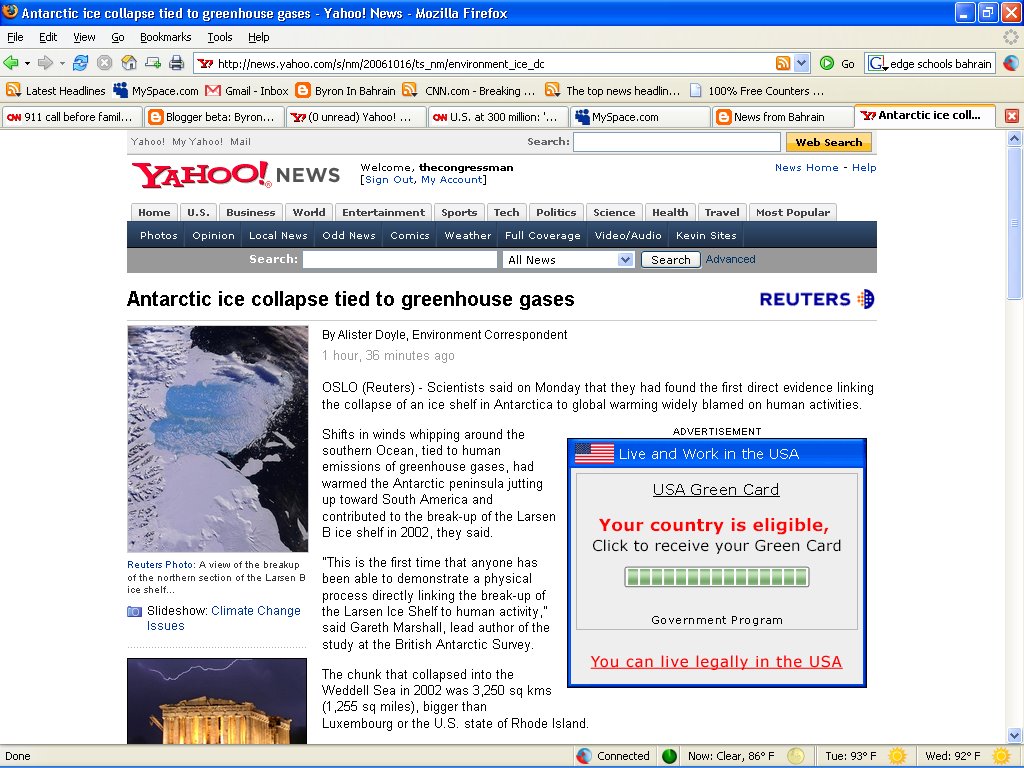Click the News Home link
Image resolution: width=1024 pixels, height=768 pixels.
(807, 168)
